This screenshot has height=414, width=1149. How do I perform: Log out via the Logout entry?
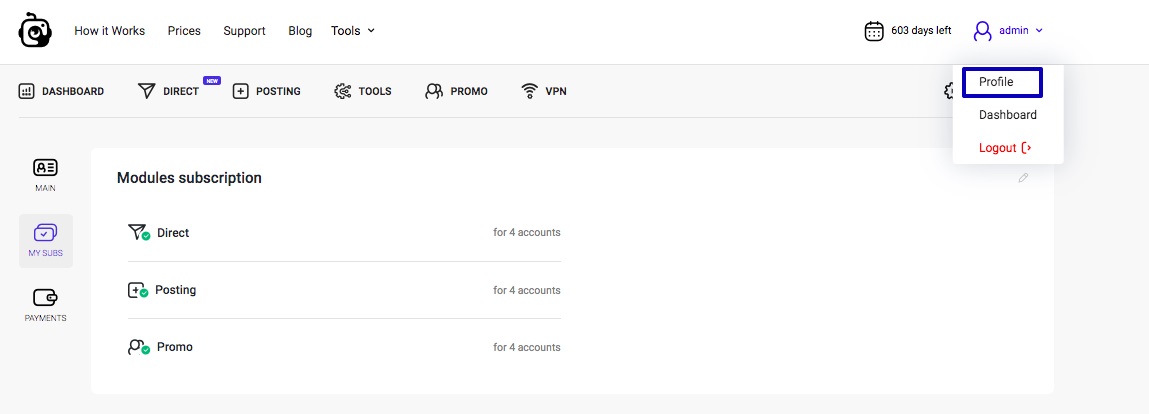1004,148
